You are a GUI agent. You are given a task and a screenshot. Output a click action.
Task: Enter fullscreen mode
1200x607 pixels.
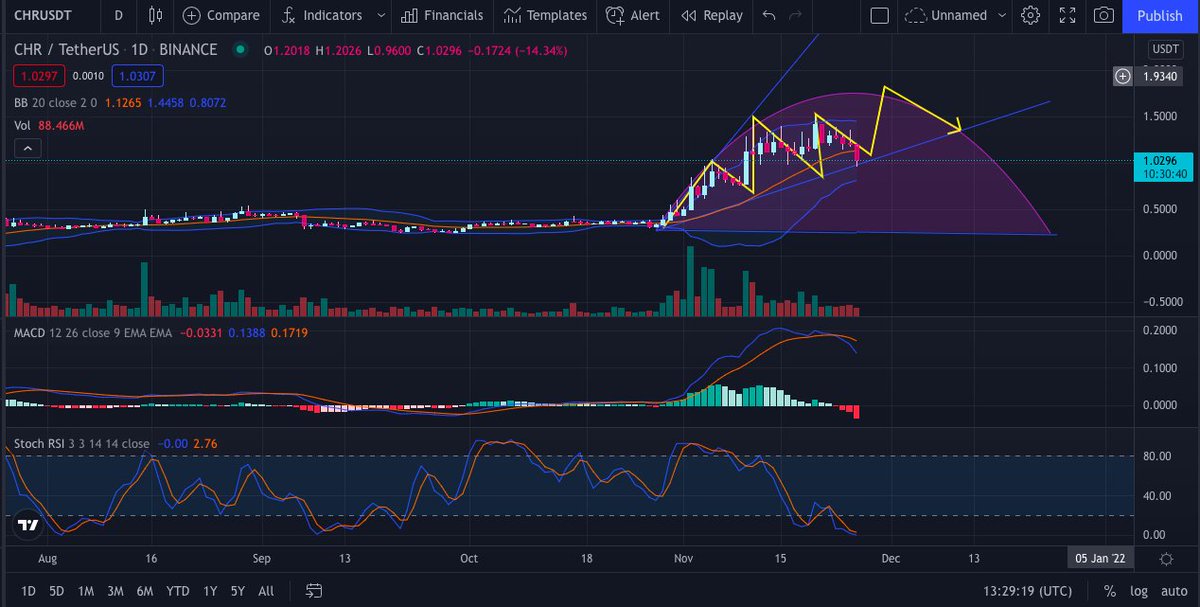click(x=1068, y=15)
